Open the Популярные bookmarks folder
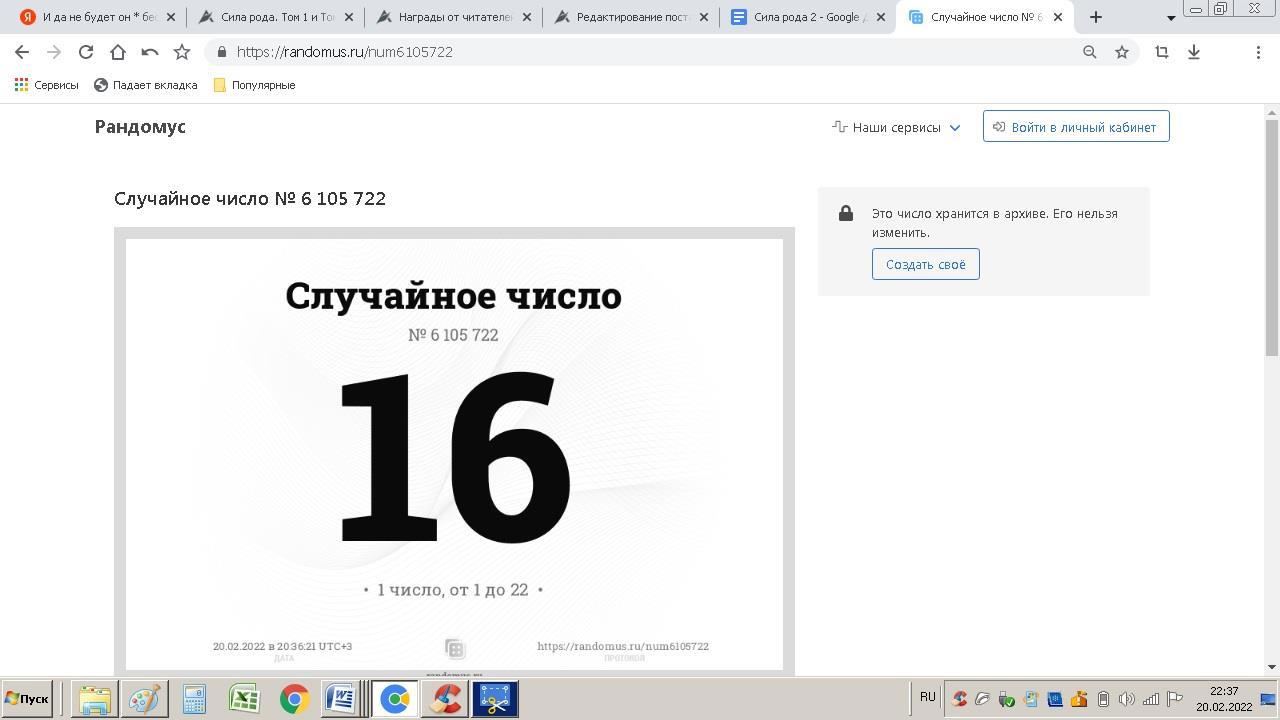This screenshot has width=1280, height=720. pos(254,85)
